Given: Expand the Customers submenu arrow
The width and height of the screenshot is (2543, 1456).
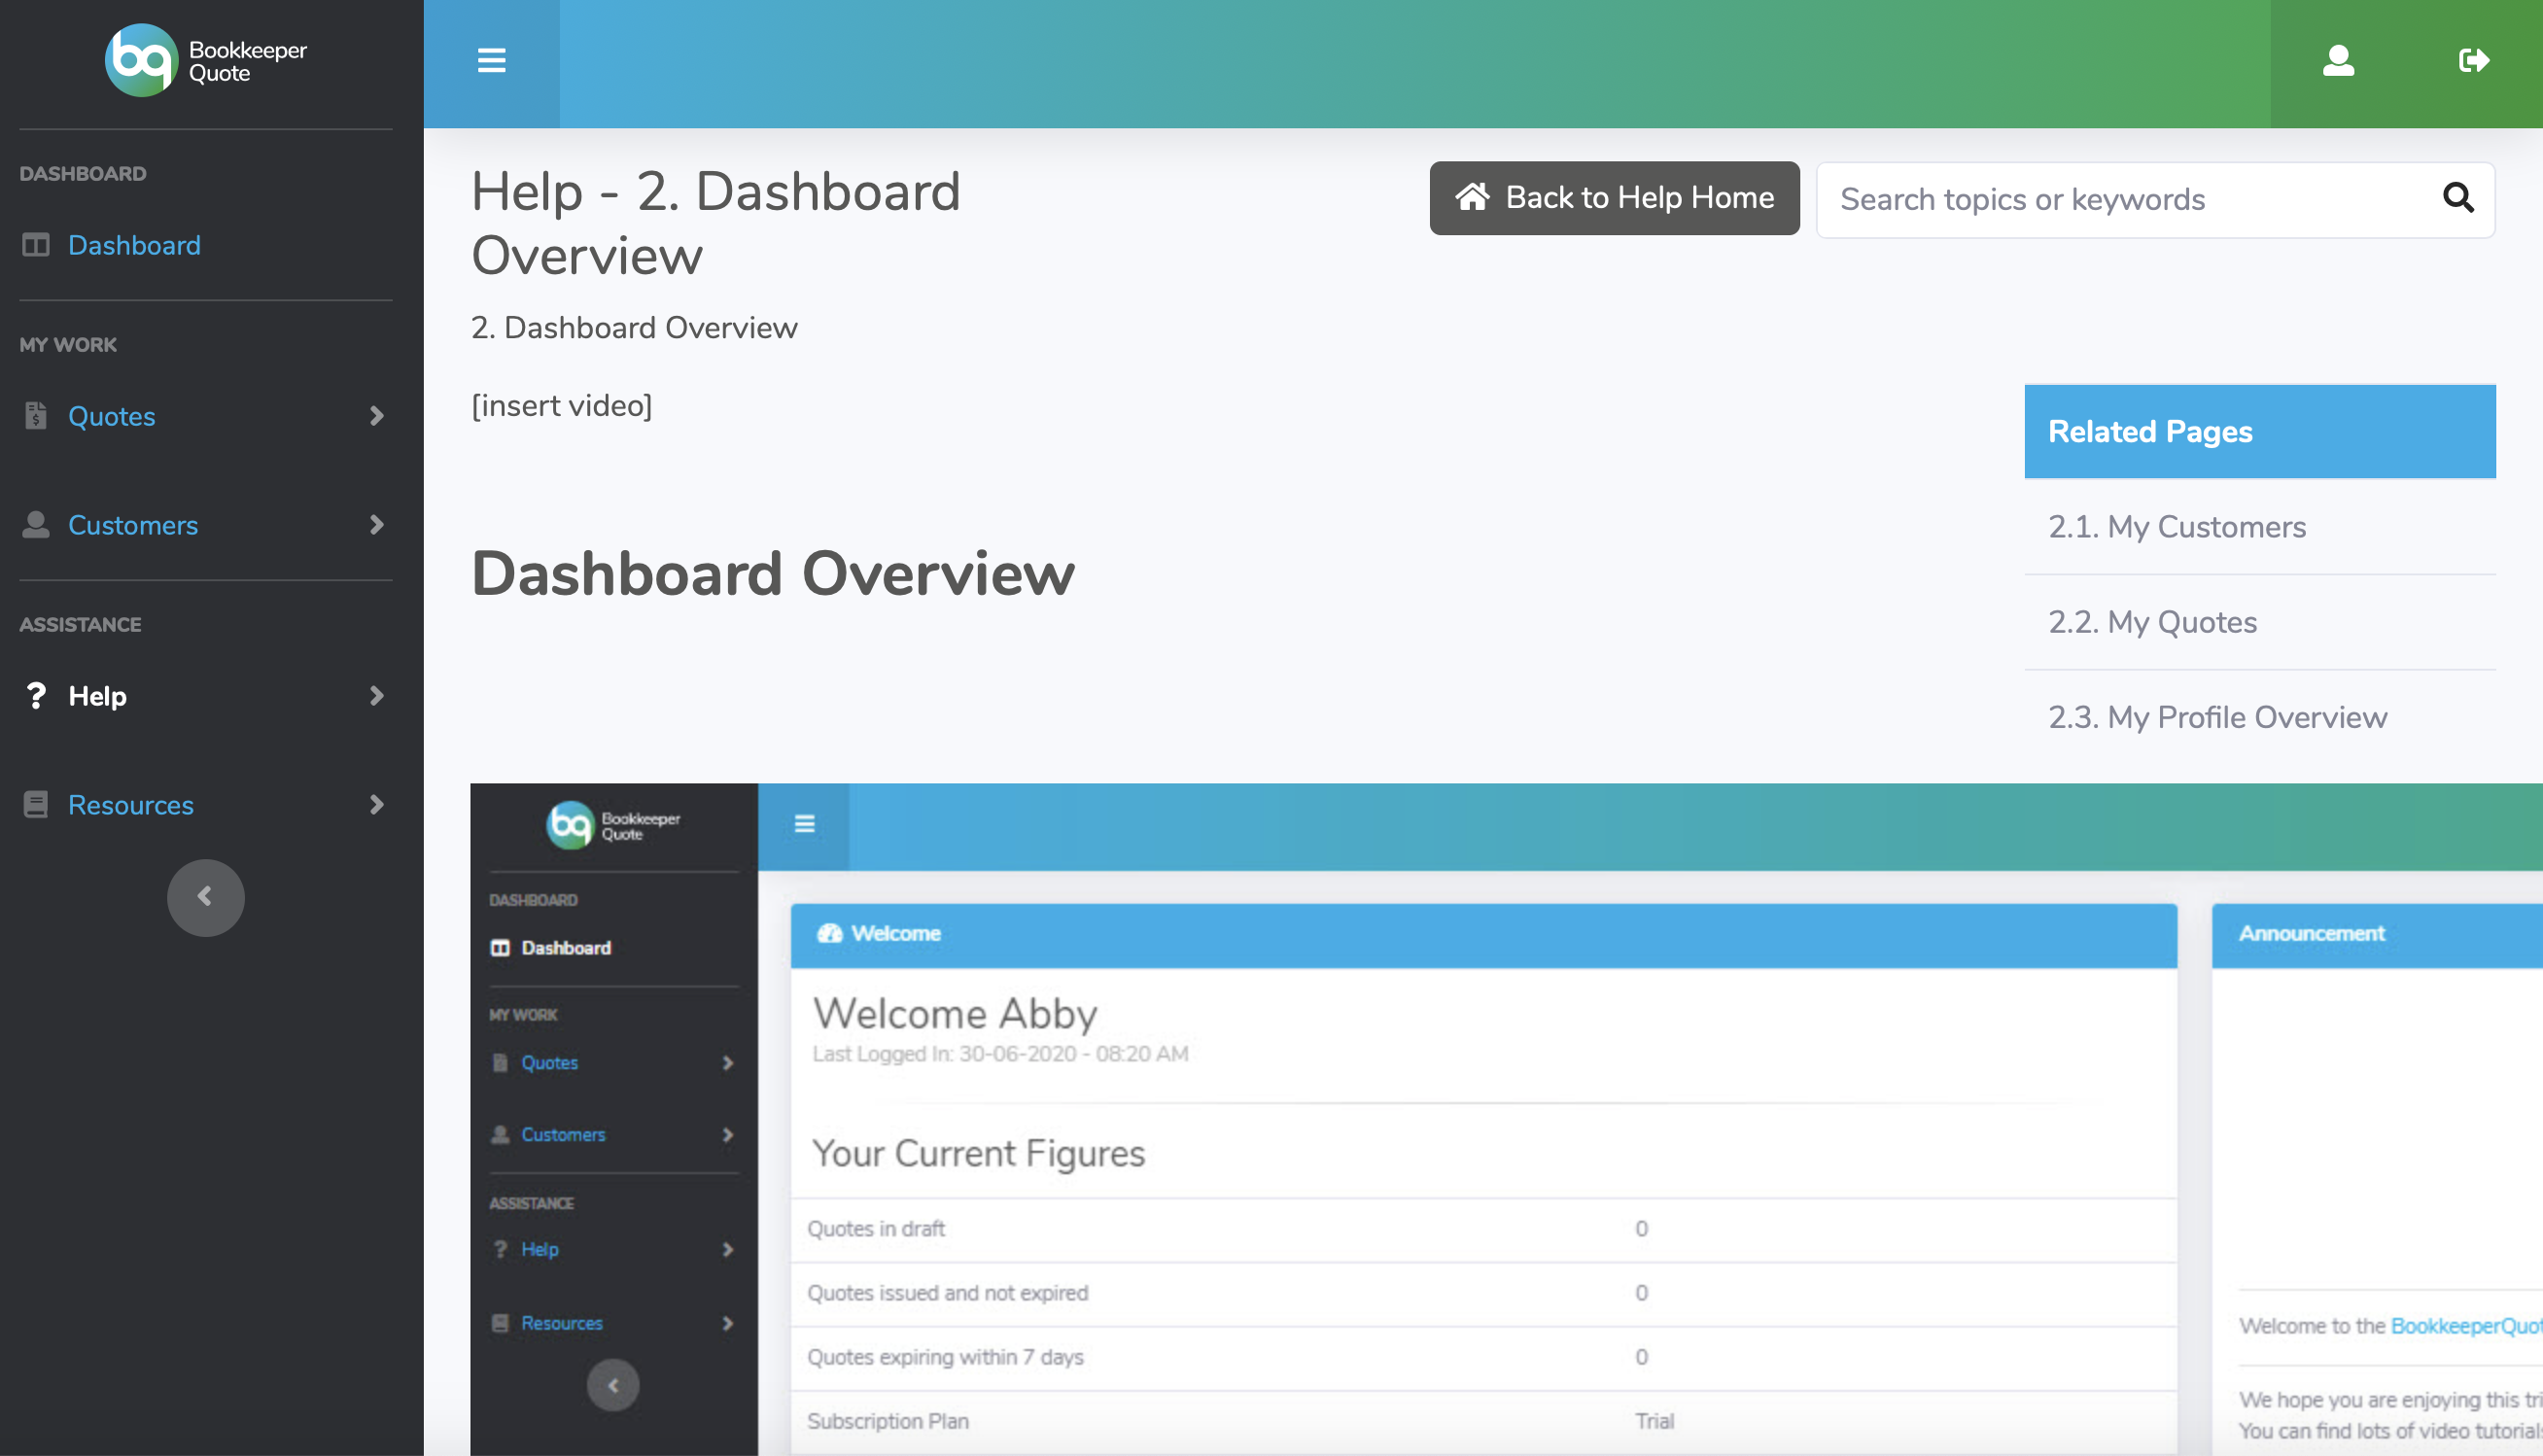Looking at the screenshot, I should point(376,525).
